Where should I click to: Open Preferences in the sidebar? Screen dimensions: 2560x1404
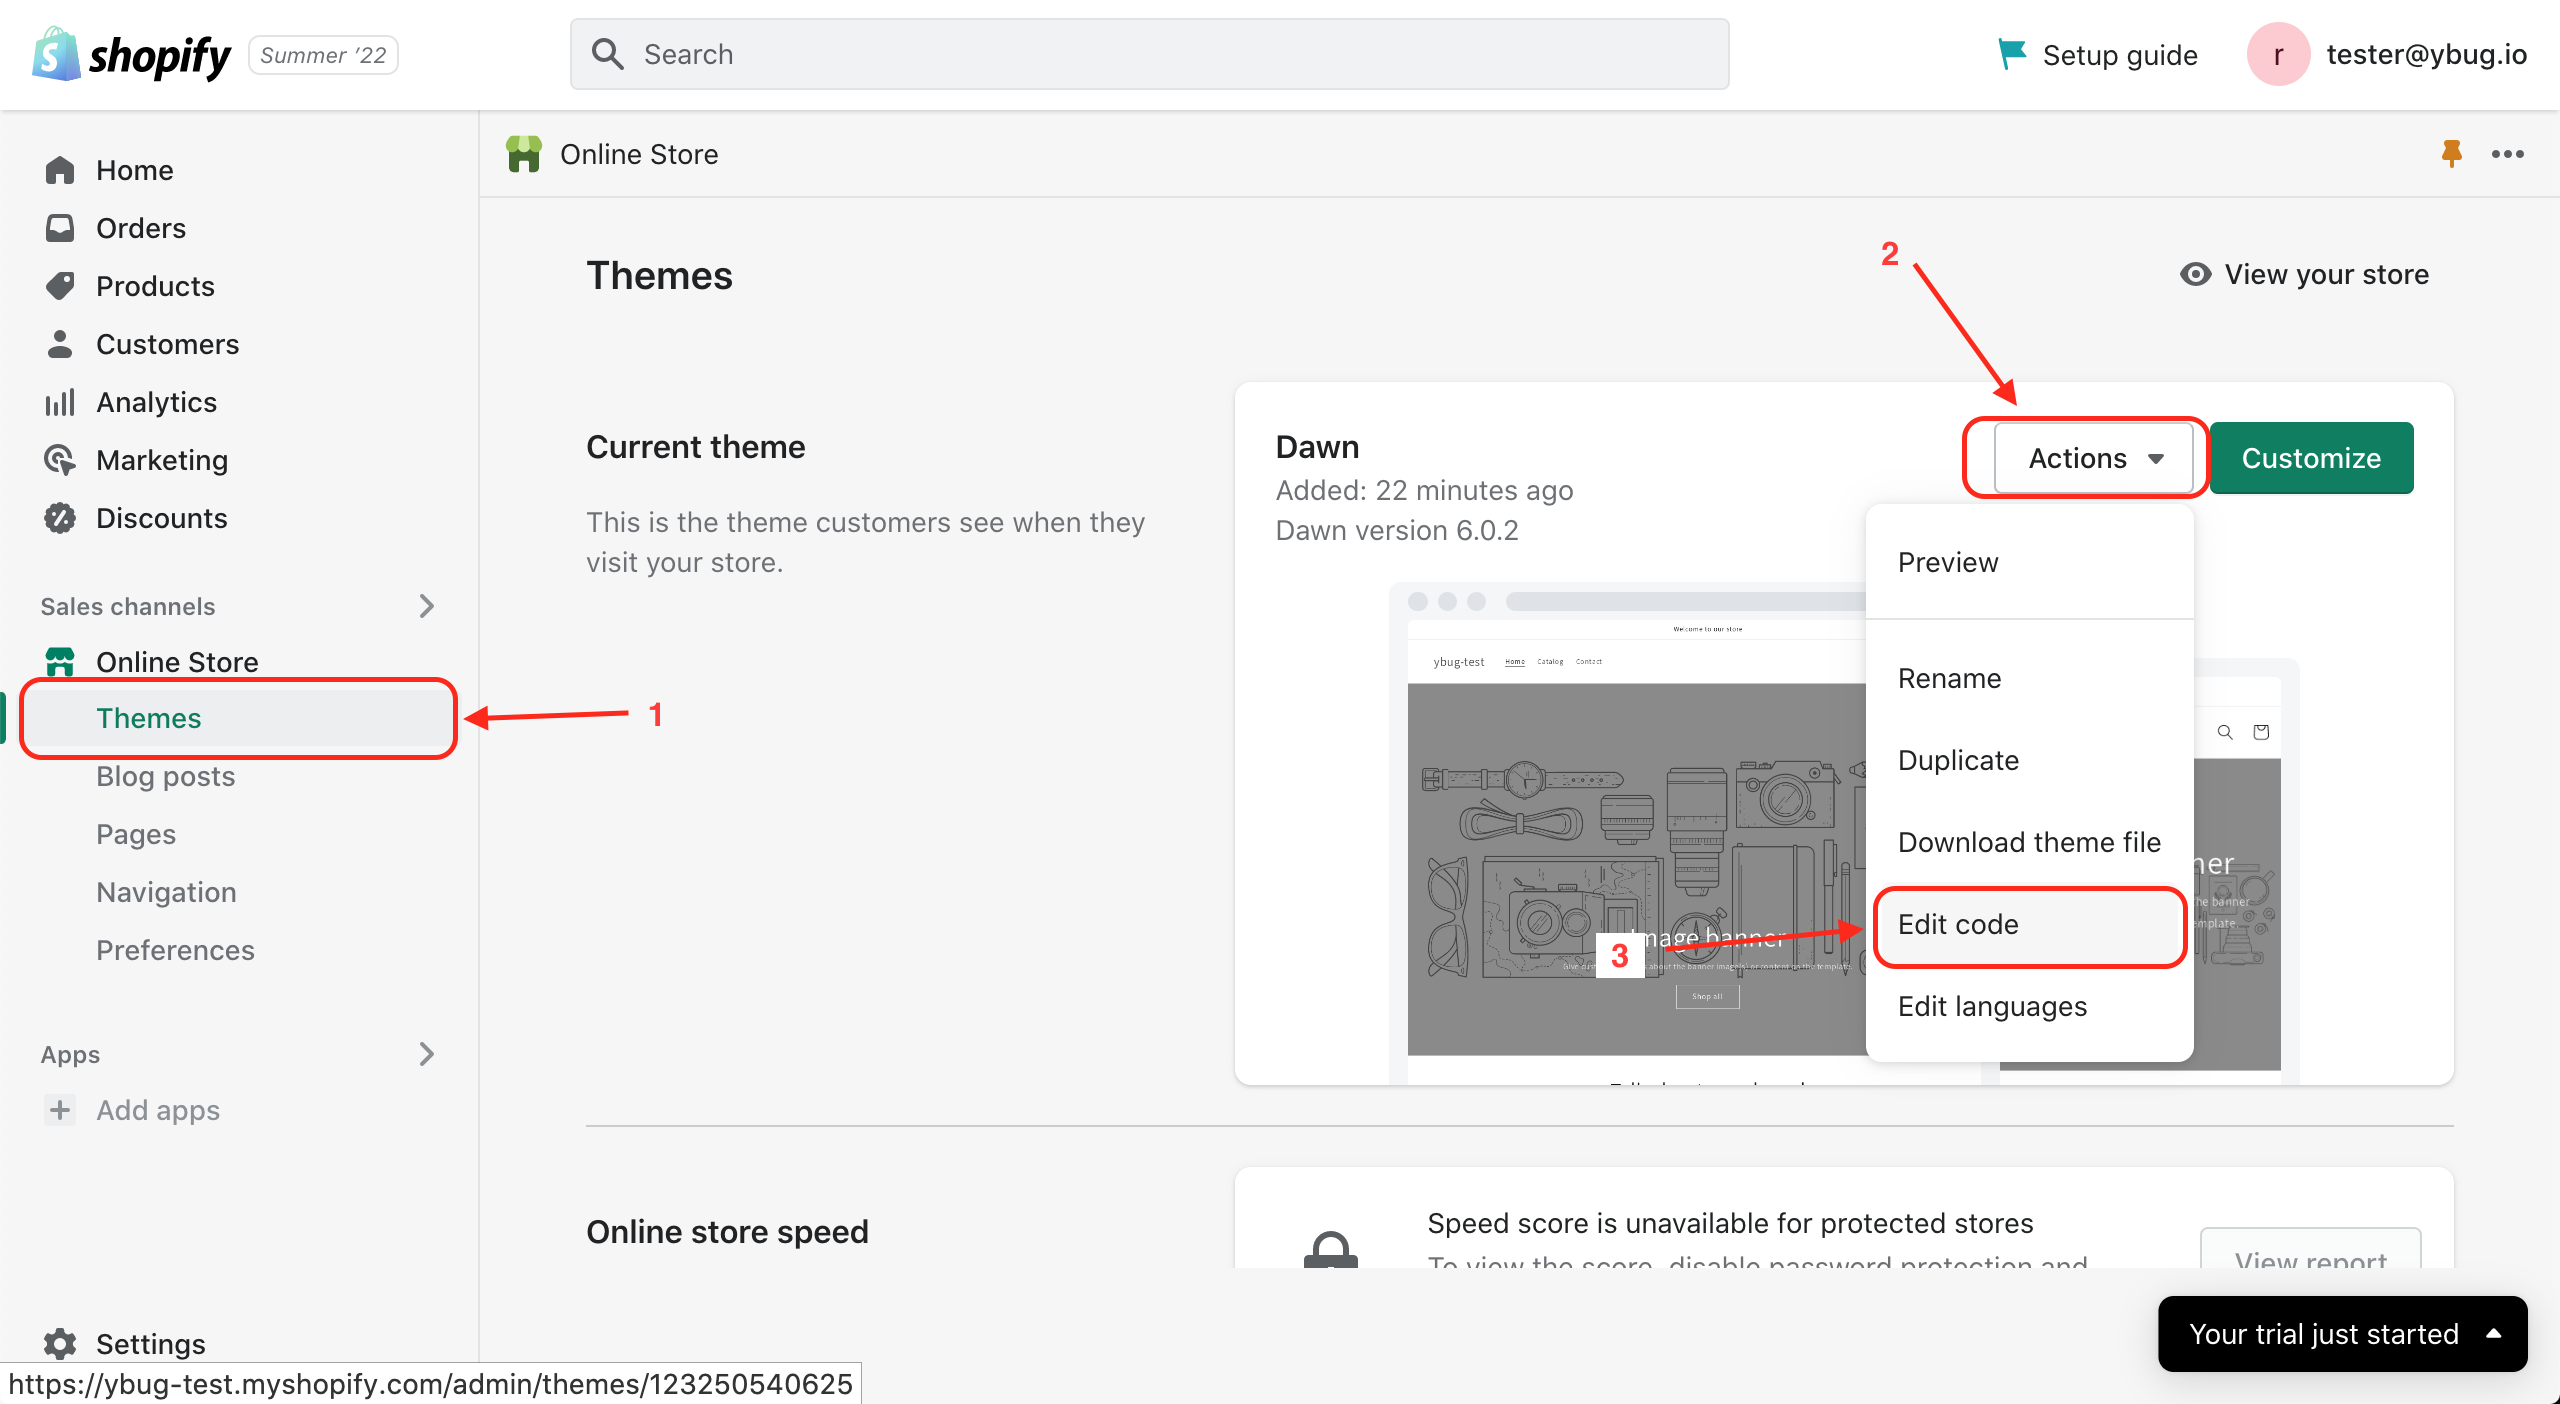(x=175, y=950)
